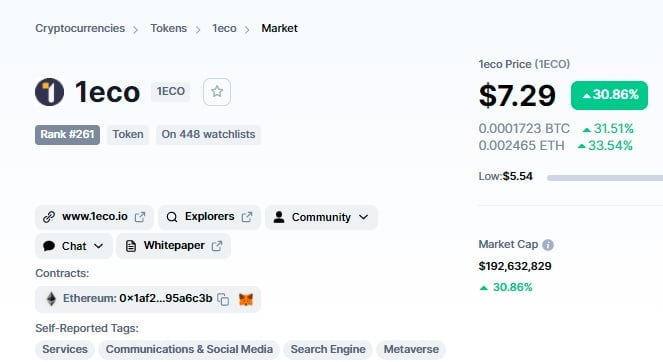Screen dimensions: 663x362
Task: Select the Search Engine tag
Action: click(328, 349)
